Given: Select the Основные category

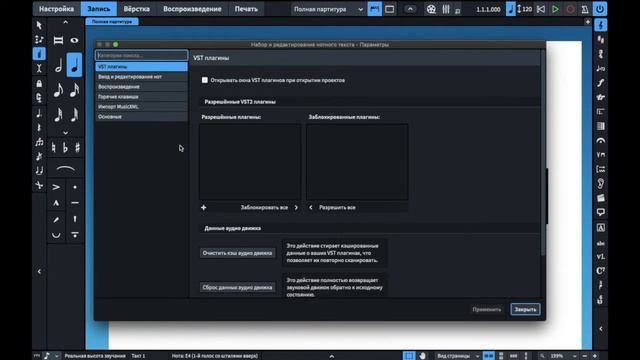Looking at the screenshot, I should (142, 117).
